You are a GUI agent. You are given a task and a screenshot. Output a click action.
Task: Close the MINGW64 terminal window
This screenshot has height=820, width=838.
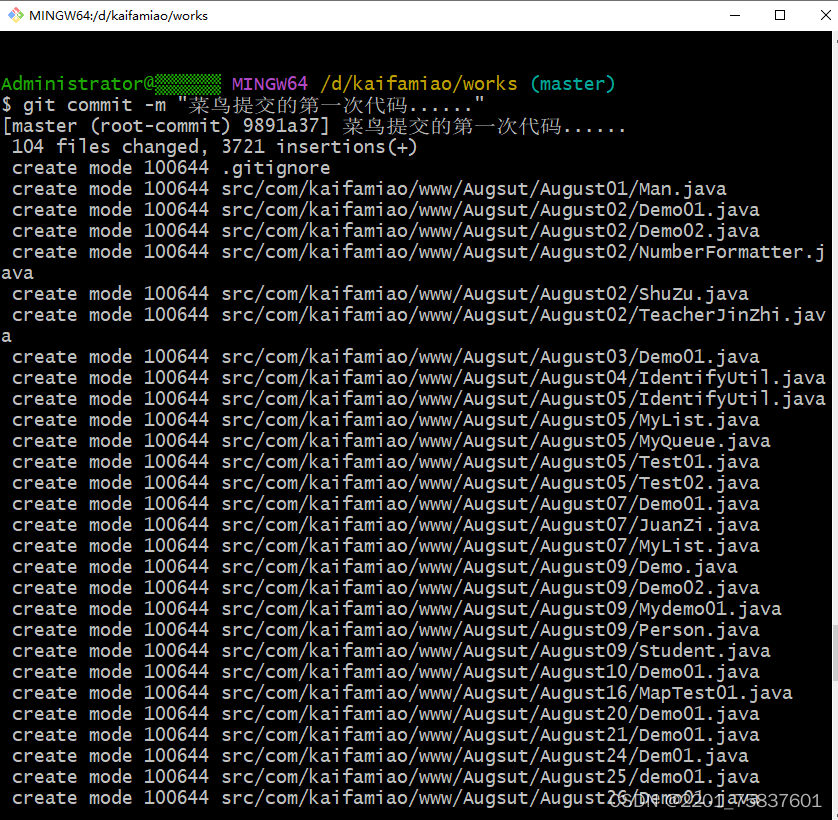click(826, 16)
